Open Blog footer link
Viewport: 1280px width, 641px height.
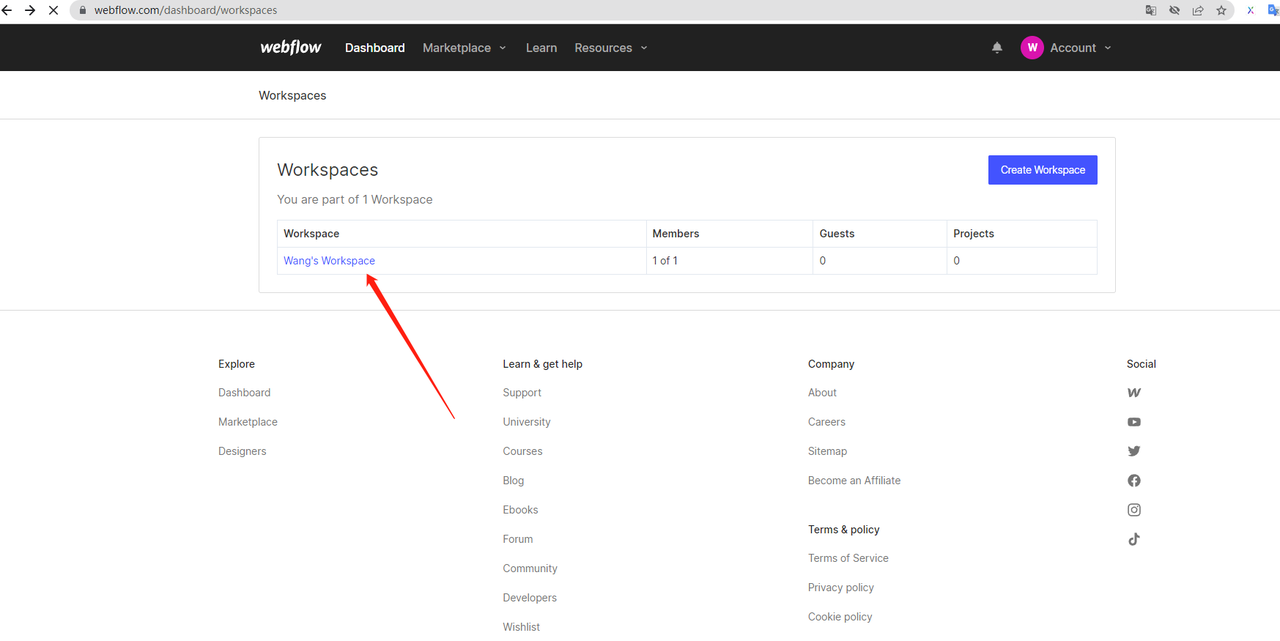[513, 481]
